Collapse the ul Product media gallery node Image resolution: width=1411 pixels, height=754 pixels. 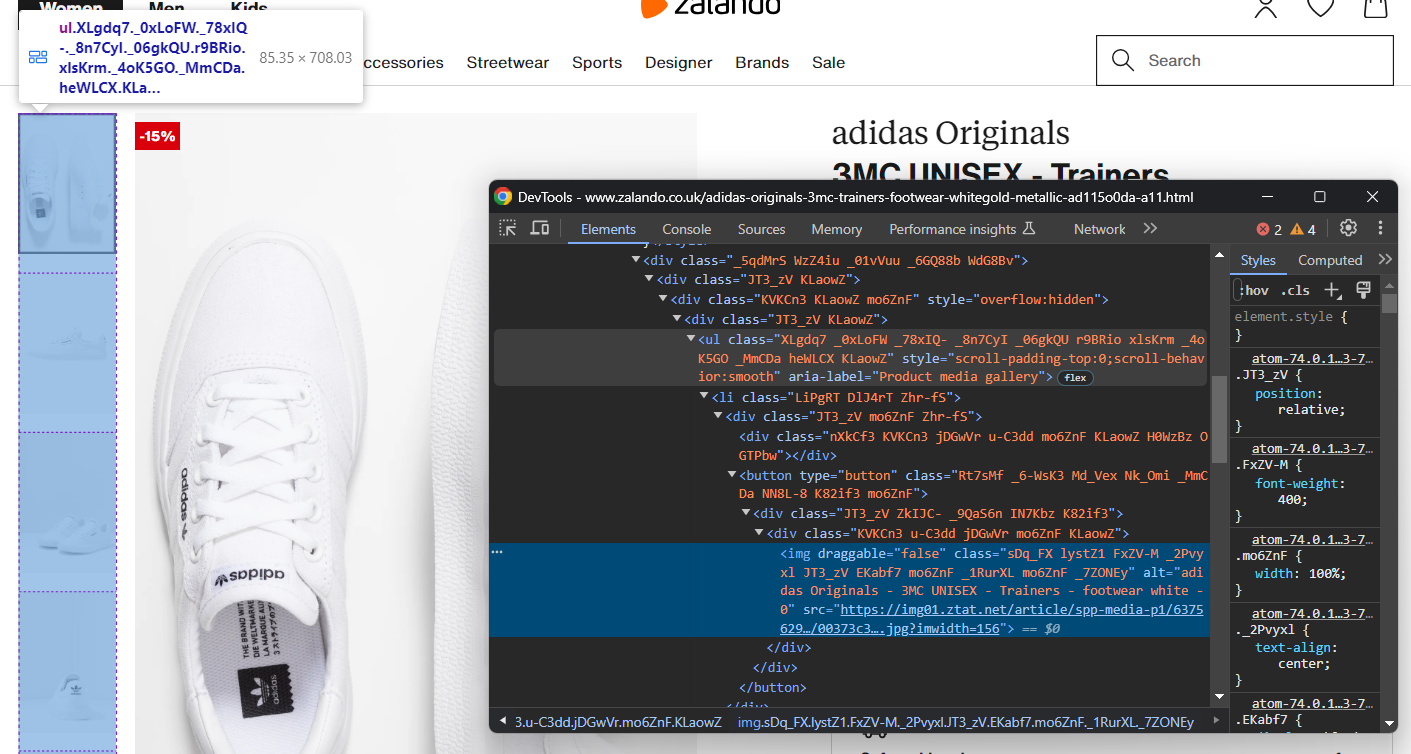point(691,339)
